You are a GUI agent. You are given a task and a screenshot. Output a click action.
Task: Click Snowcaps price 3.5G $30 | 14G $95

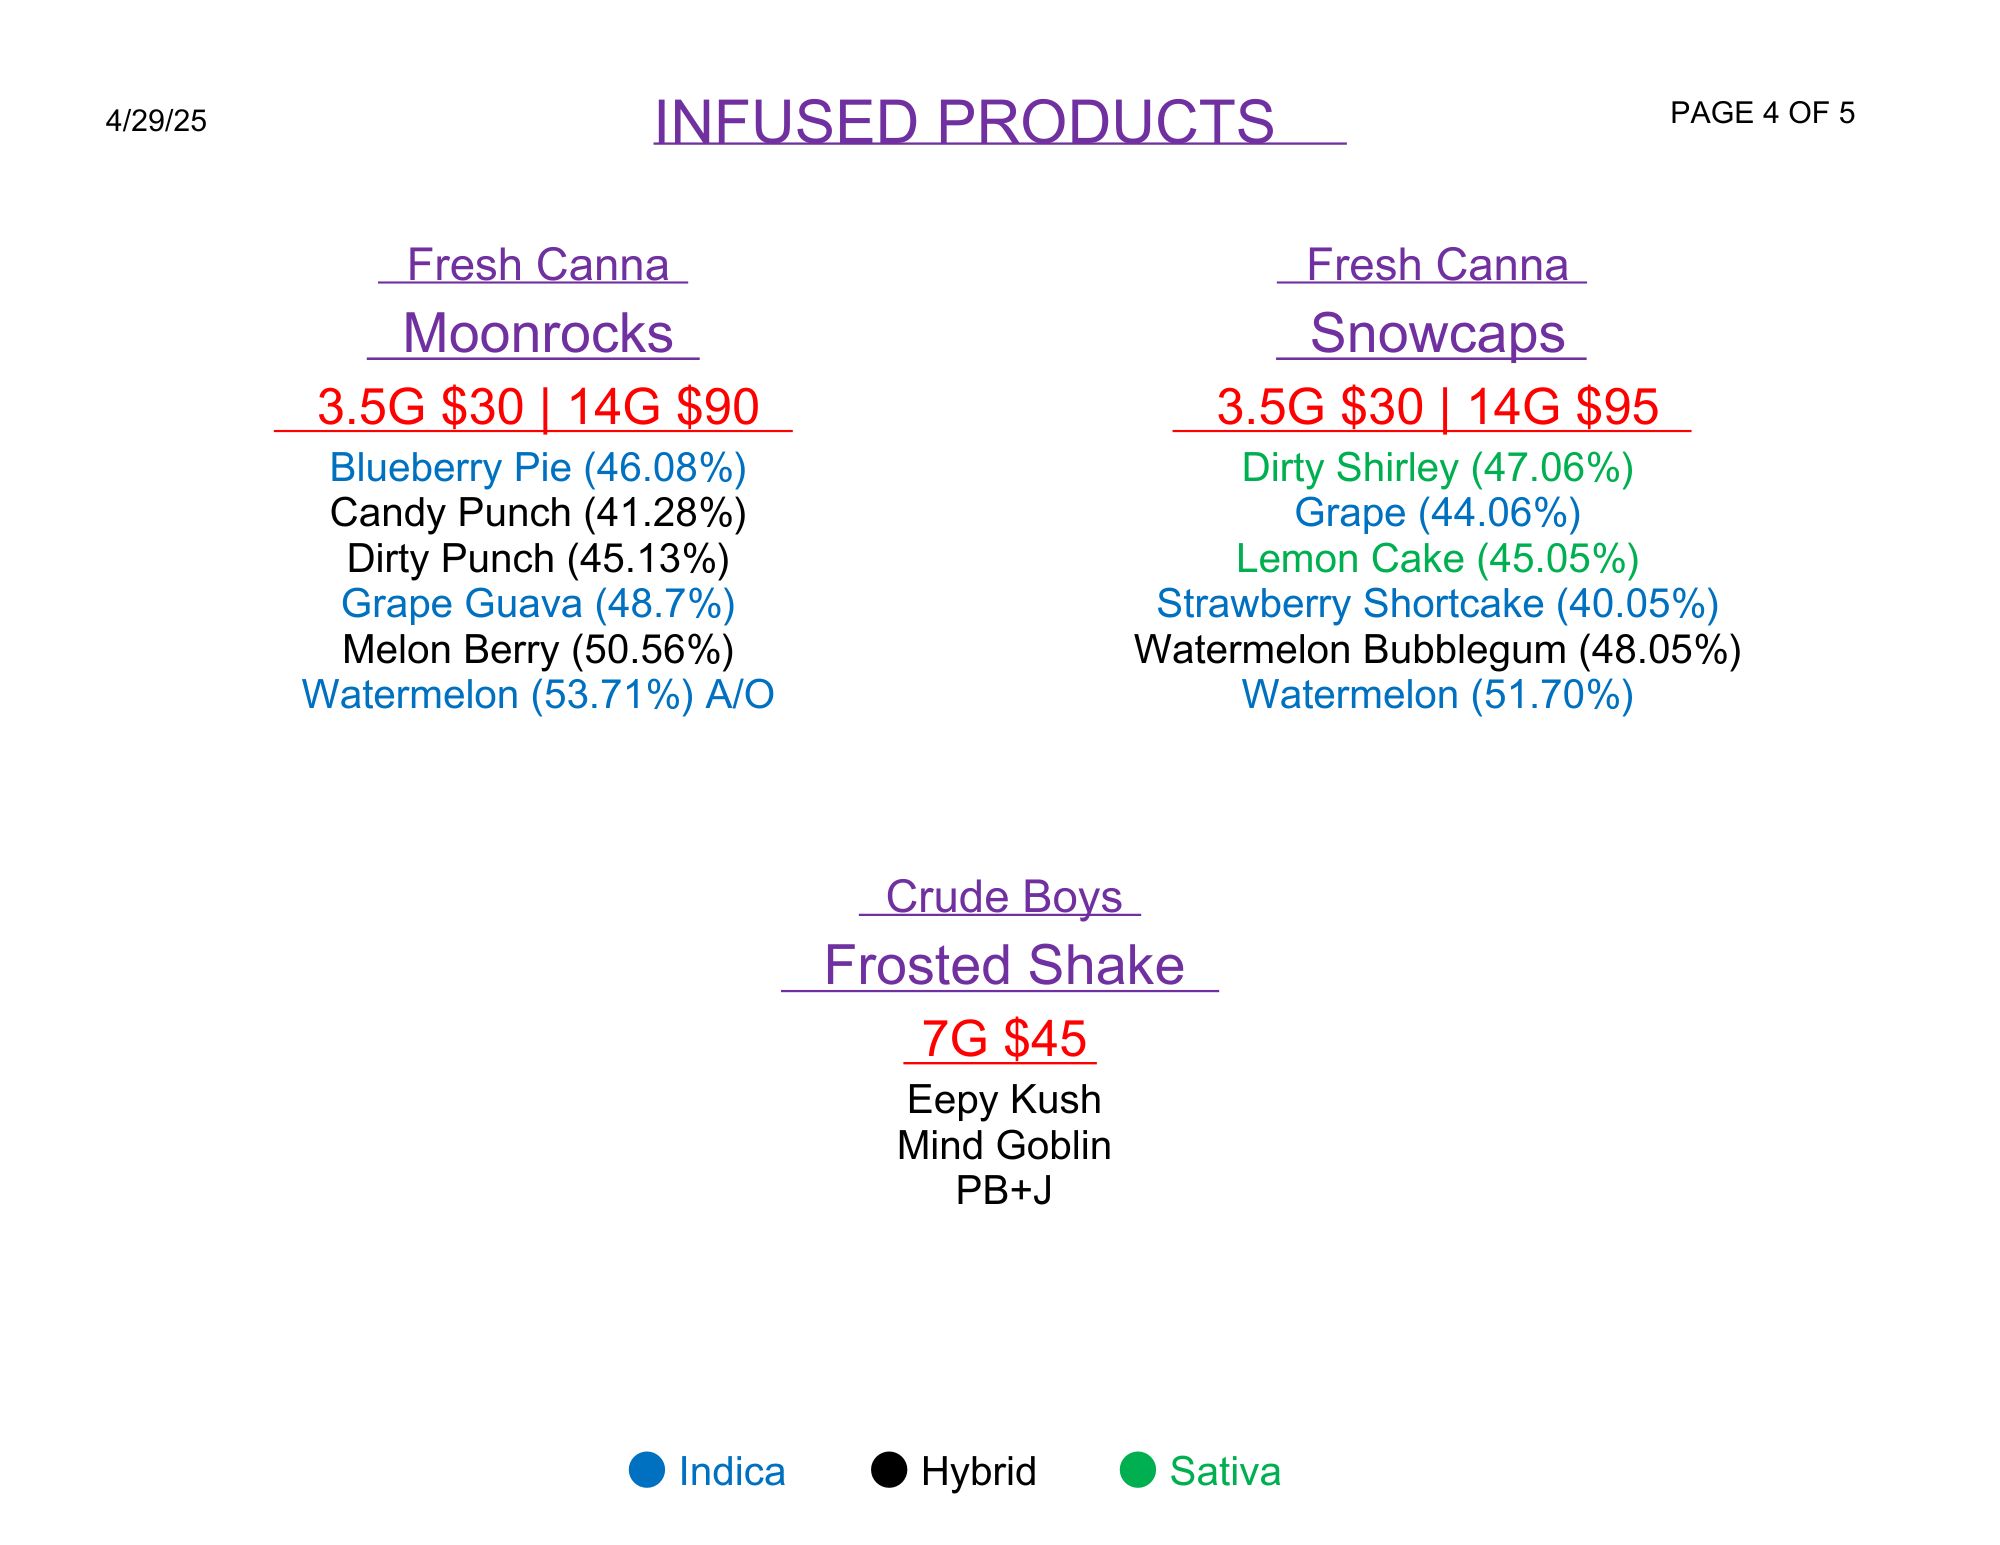tap(1437, 407)
